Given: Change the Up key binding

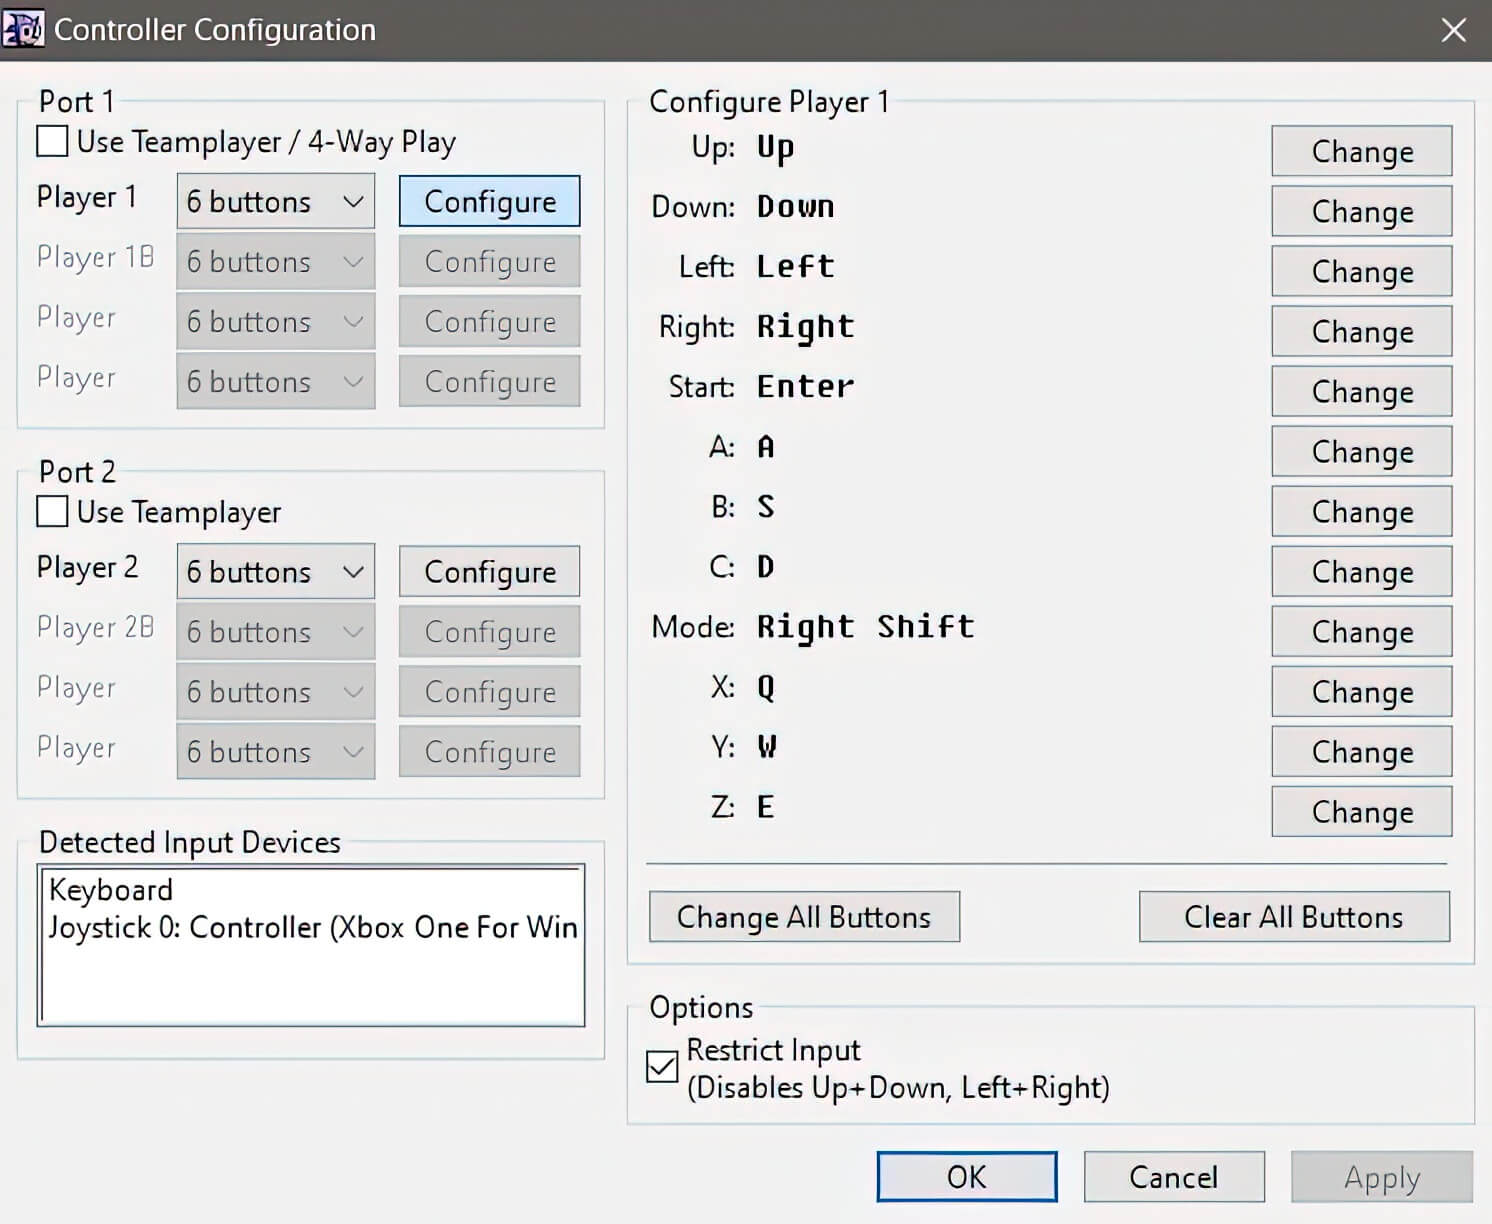Looking at the screenshot, I should 1362,151.
